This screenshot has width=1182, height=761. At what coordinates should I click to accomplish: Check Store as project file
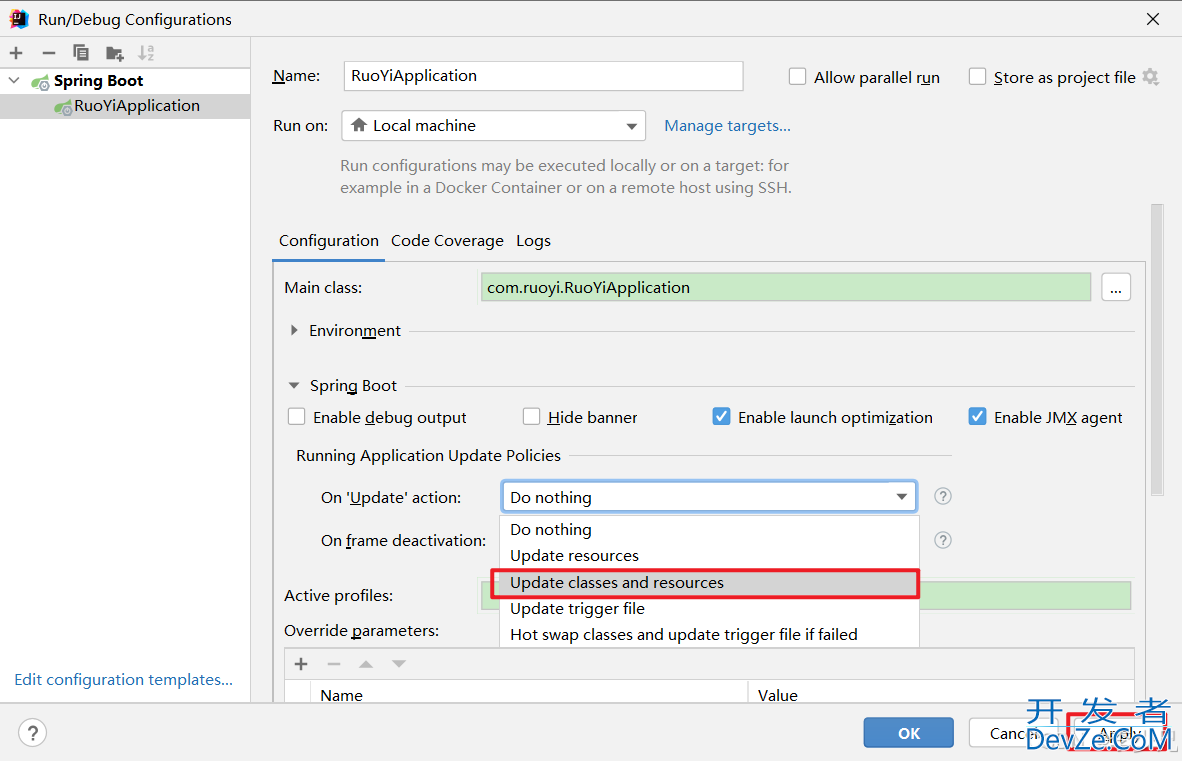pos(977,77)
